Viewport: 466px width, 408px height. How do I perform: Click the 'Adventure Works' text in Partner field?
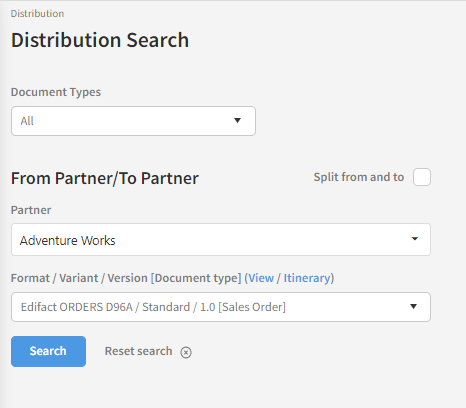pos(68,240)
